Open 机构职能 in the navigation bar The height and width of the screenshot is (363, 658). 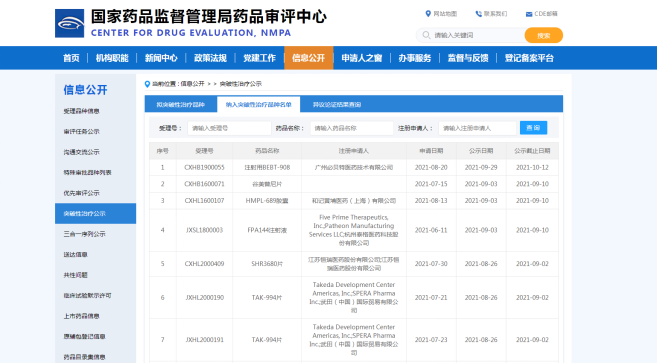point(112,58)
